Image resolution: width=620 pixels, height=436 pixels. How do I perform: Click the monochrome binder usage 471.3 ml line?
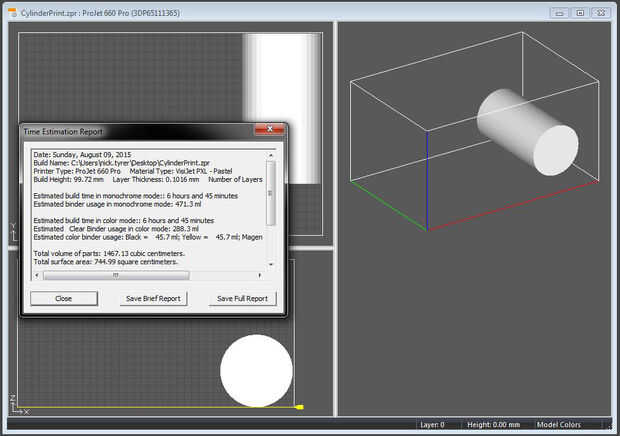pos(117,204)
